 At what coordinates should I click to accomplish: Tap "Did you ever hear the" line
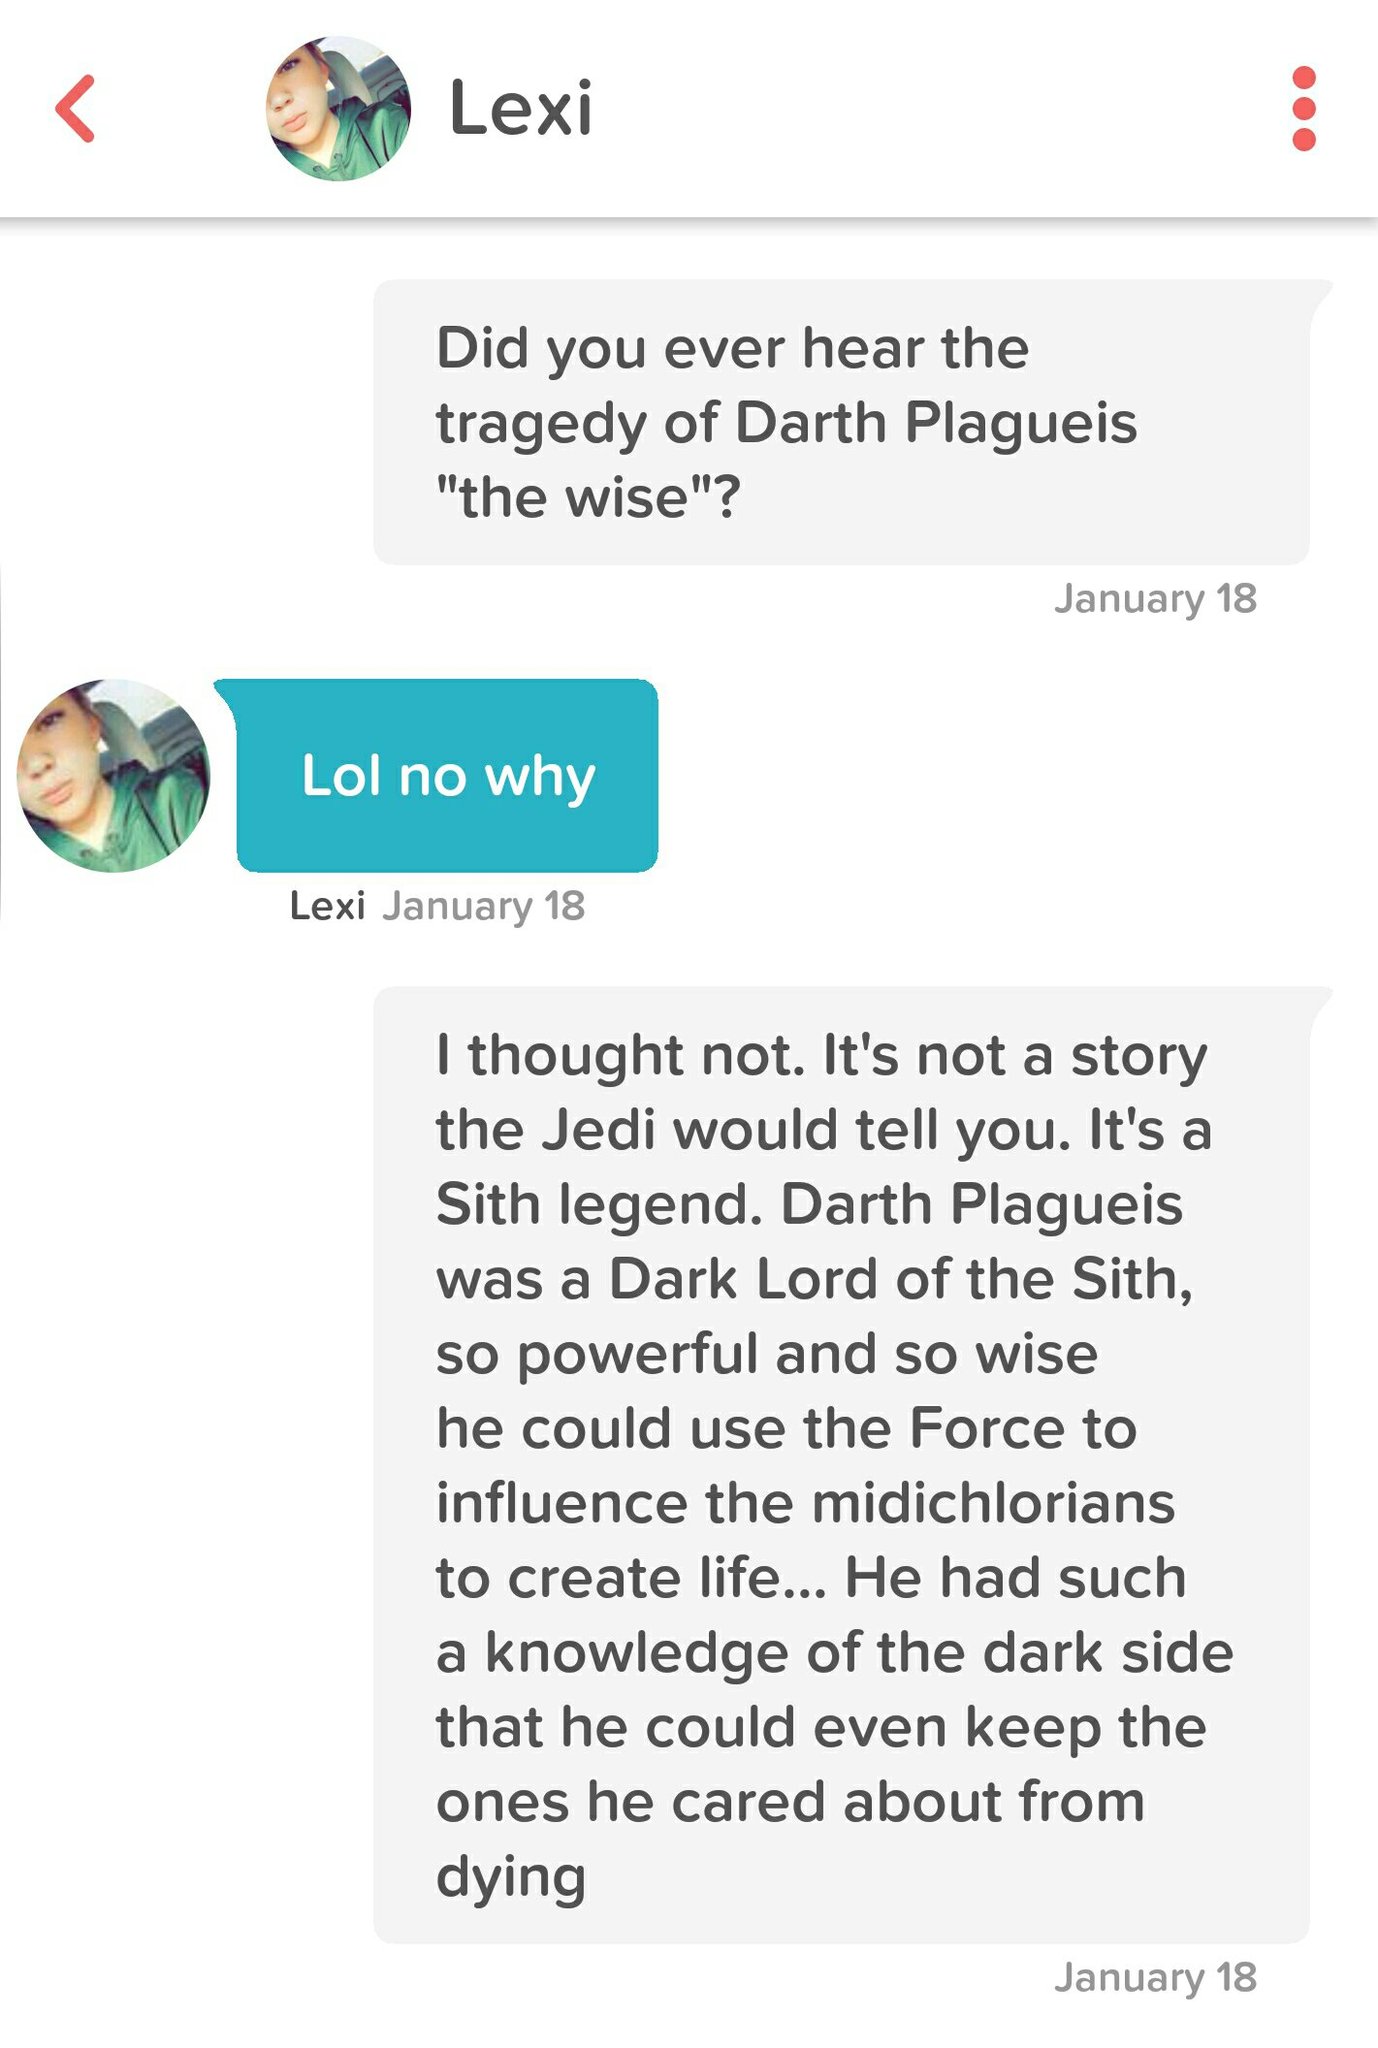pos(732,349)
